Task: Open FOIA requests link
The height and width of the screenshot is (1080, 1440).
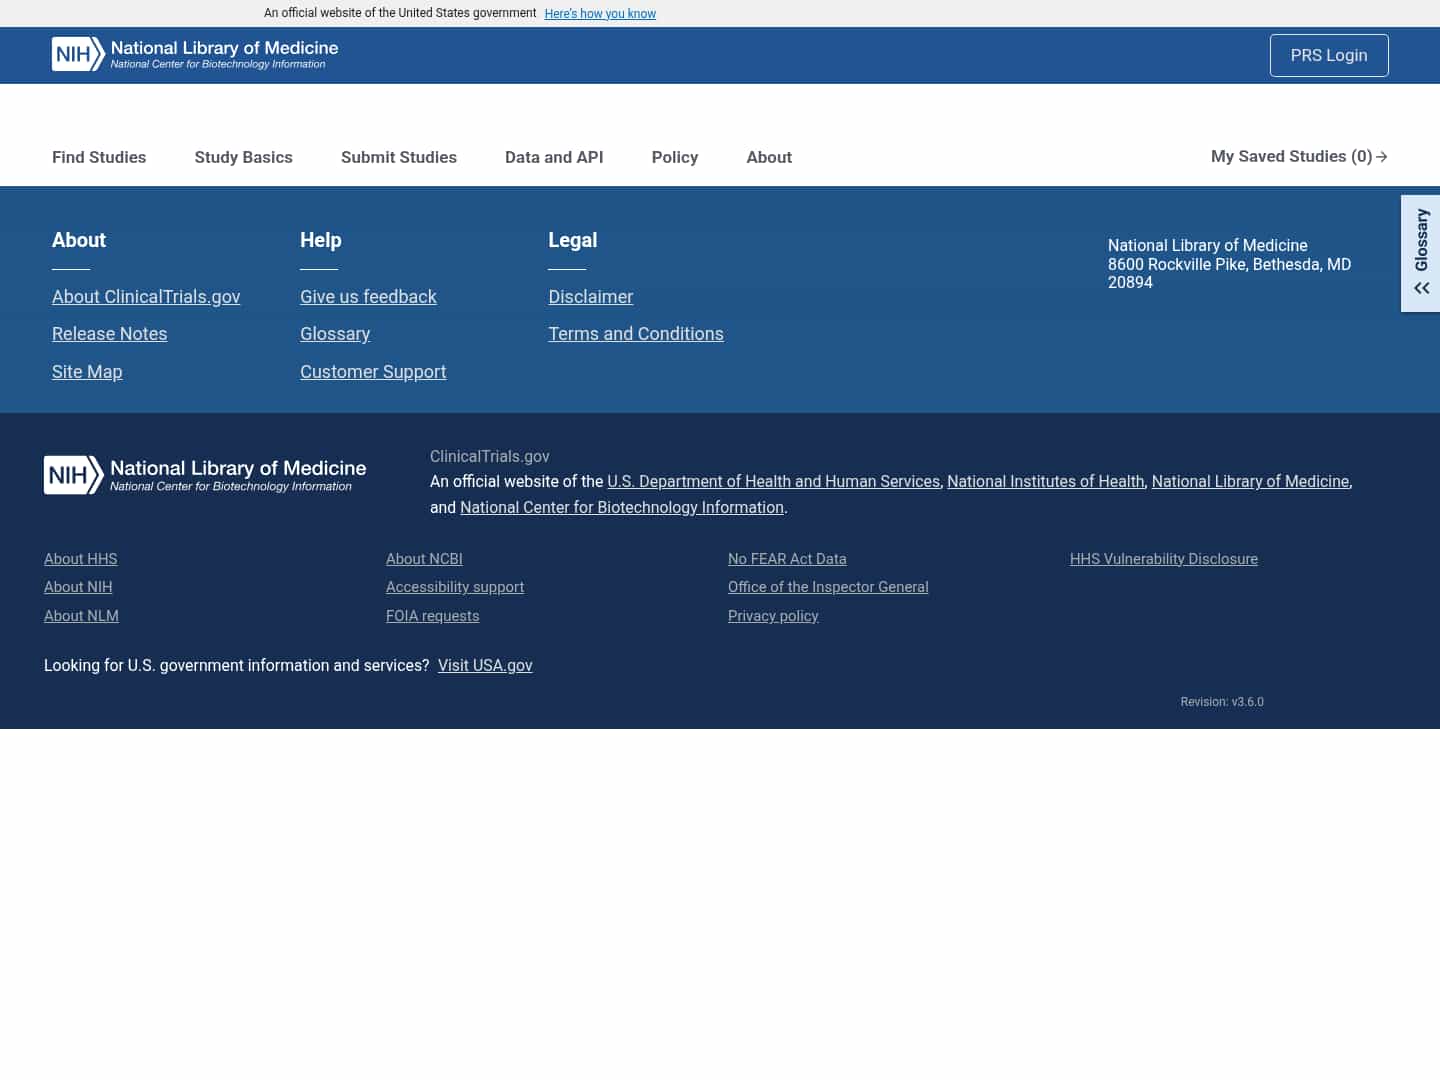Action: click(432, 615)
